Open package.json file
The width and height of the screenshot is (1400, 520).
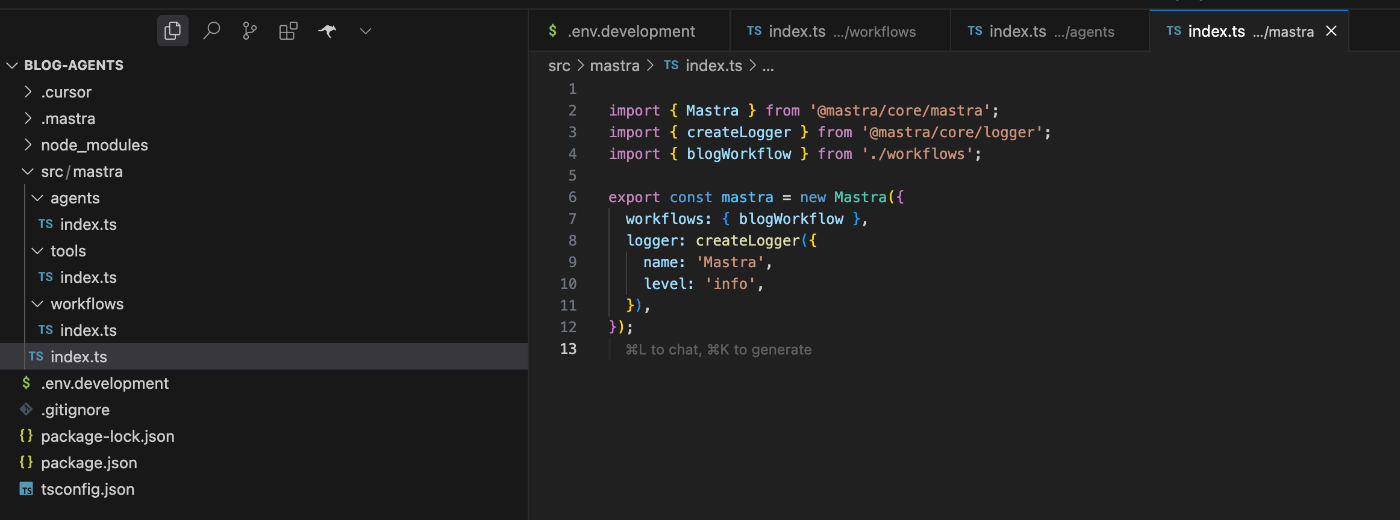(264, 463)
